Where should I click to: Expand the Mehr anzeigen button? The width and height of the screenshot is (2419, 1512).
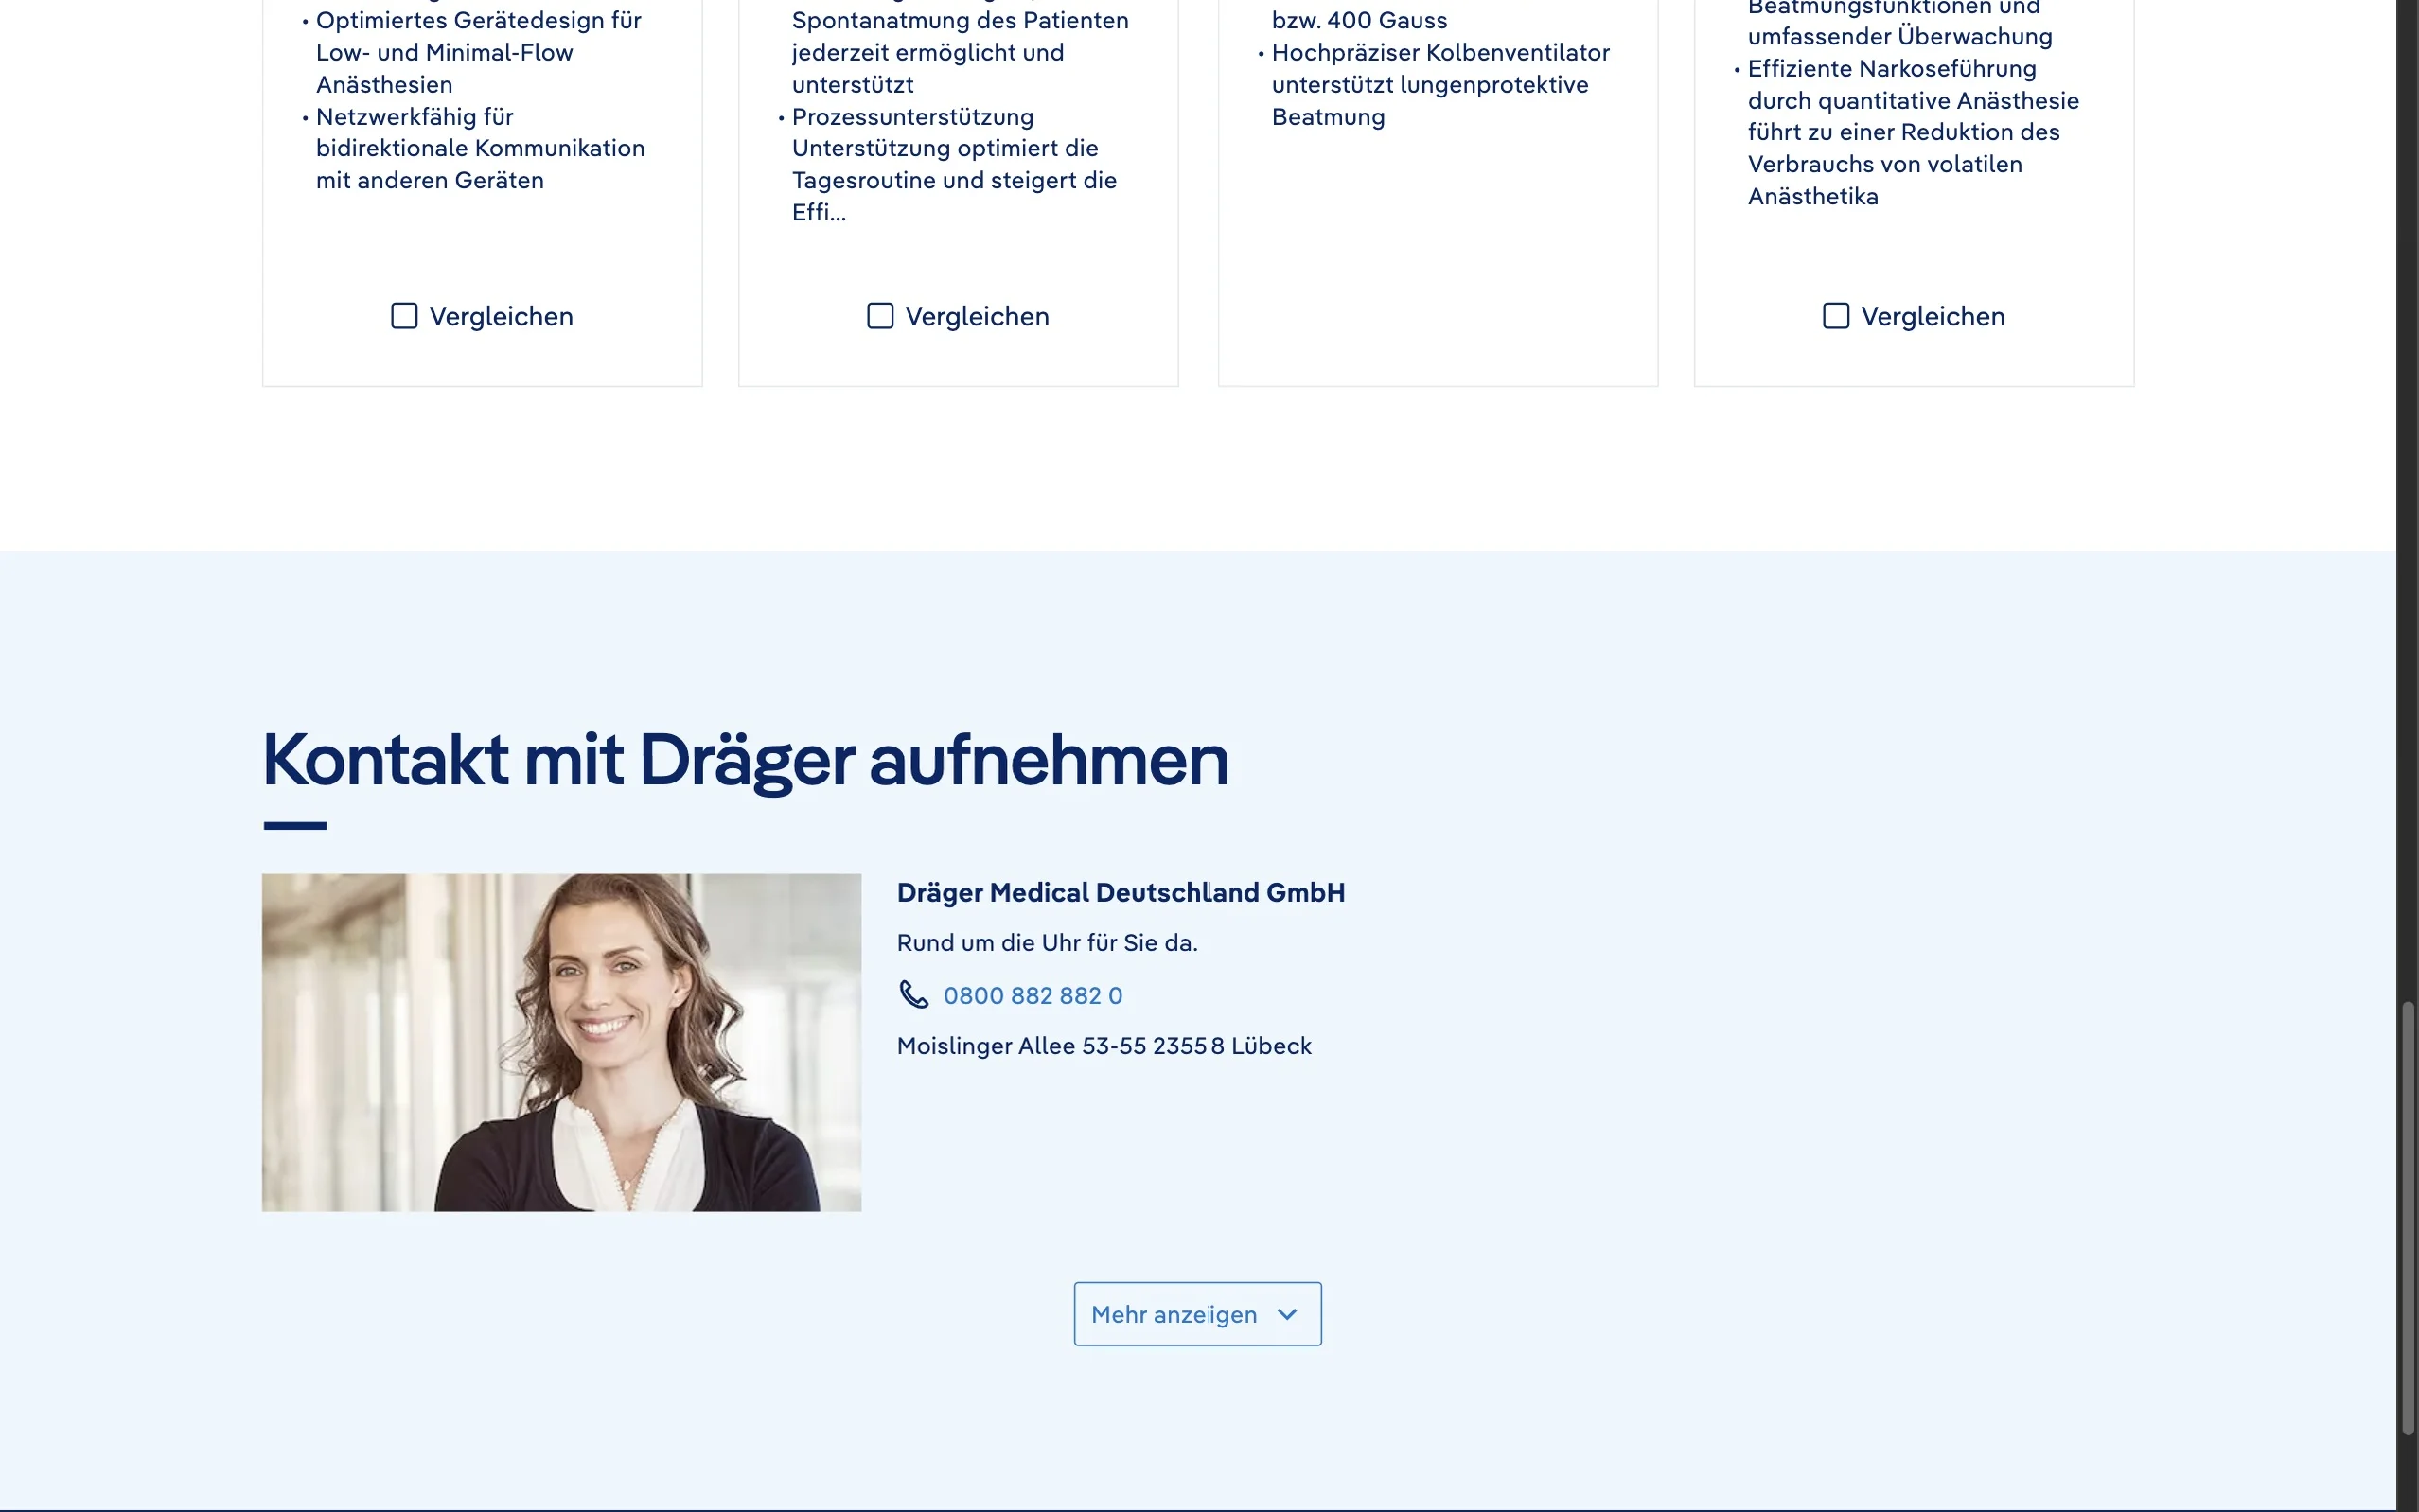pos(1197,1314)
